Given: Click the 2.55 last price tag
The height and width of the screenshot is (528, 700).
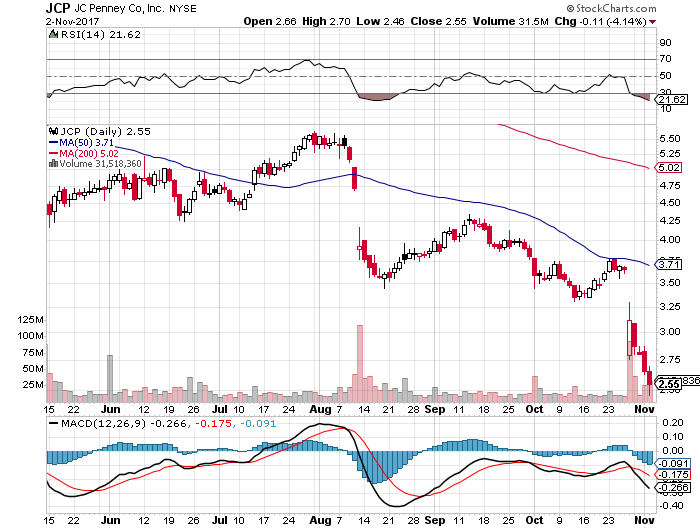Looking at the screenshot, I should (665, 383).
